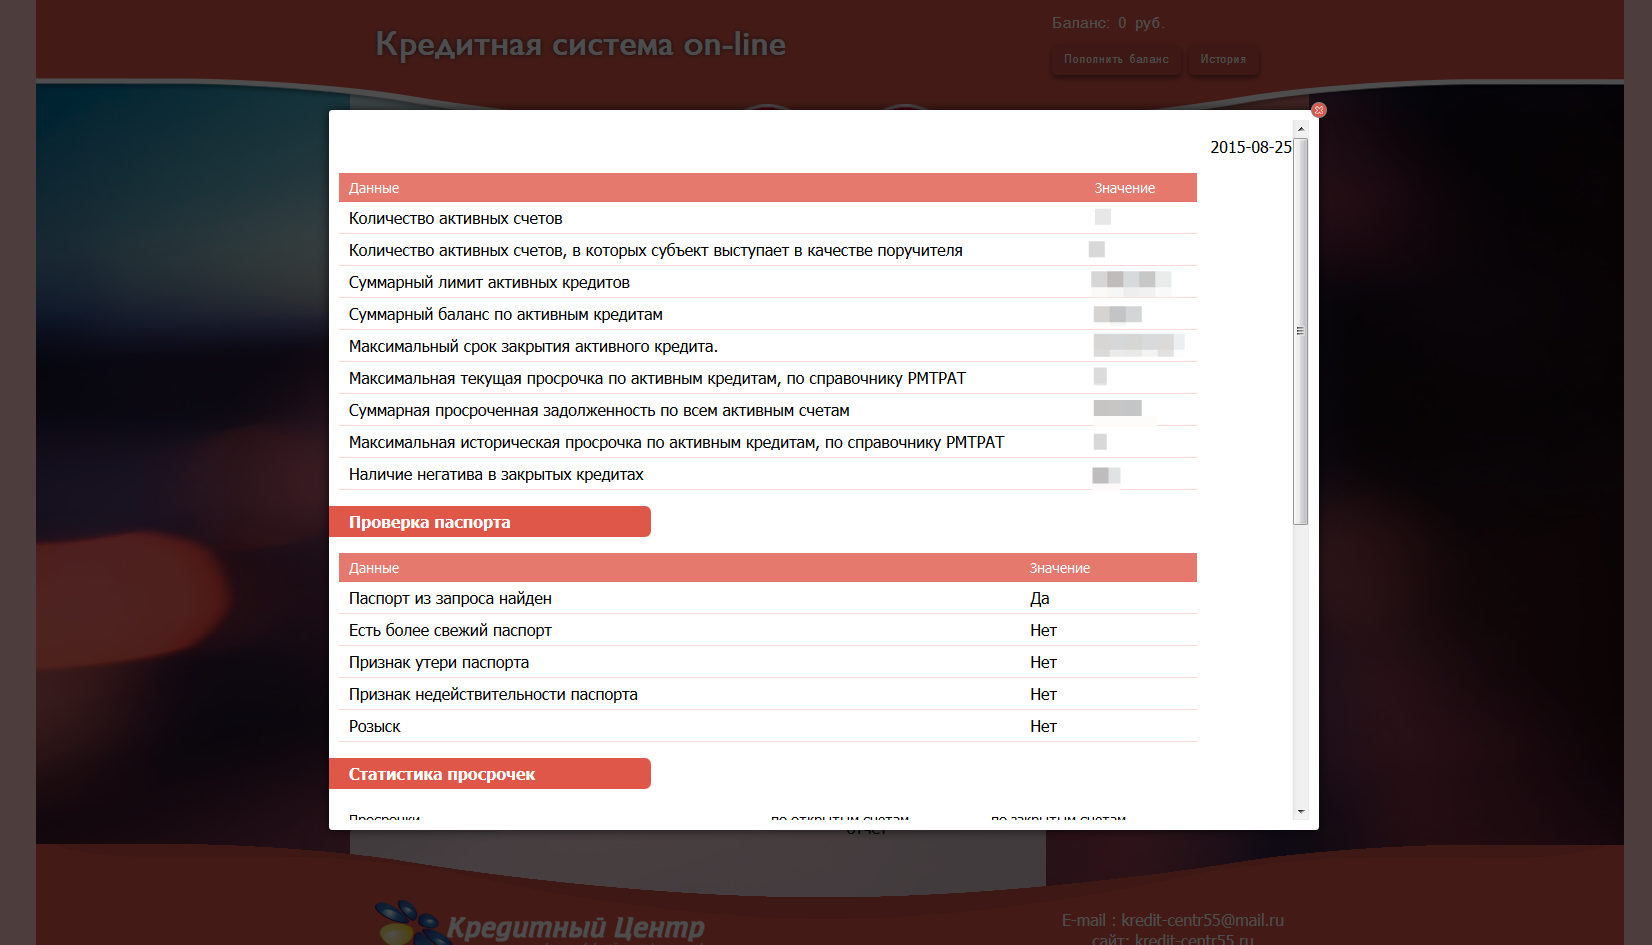The width and height of the screenshot is (1652, 945).
Task: Click the 'Кредитная система on-line' title
Action: (581, 45)
